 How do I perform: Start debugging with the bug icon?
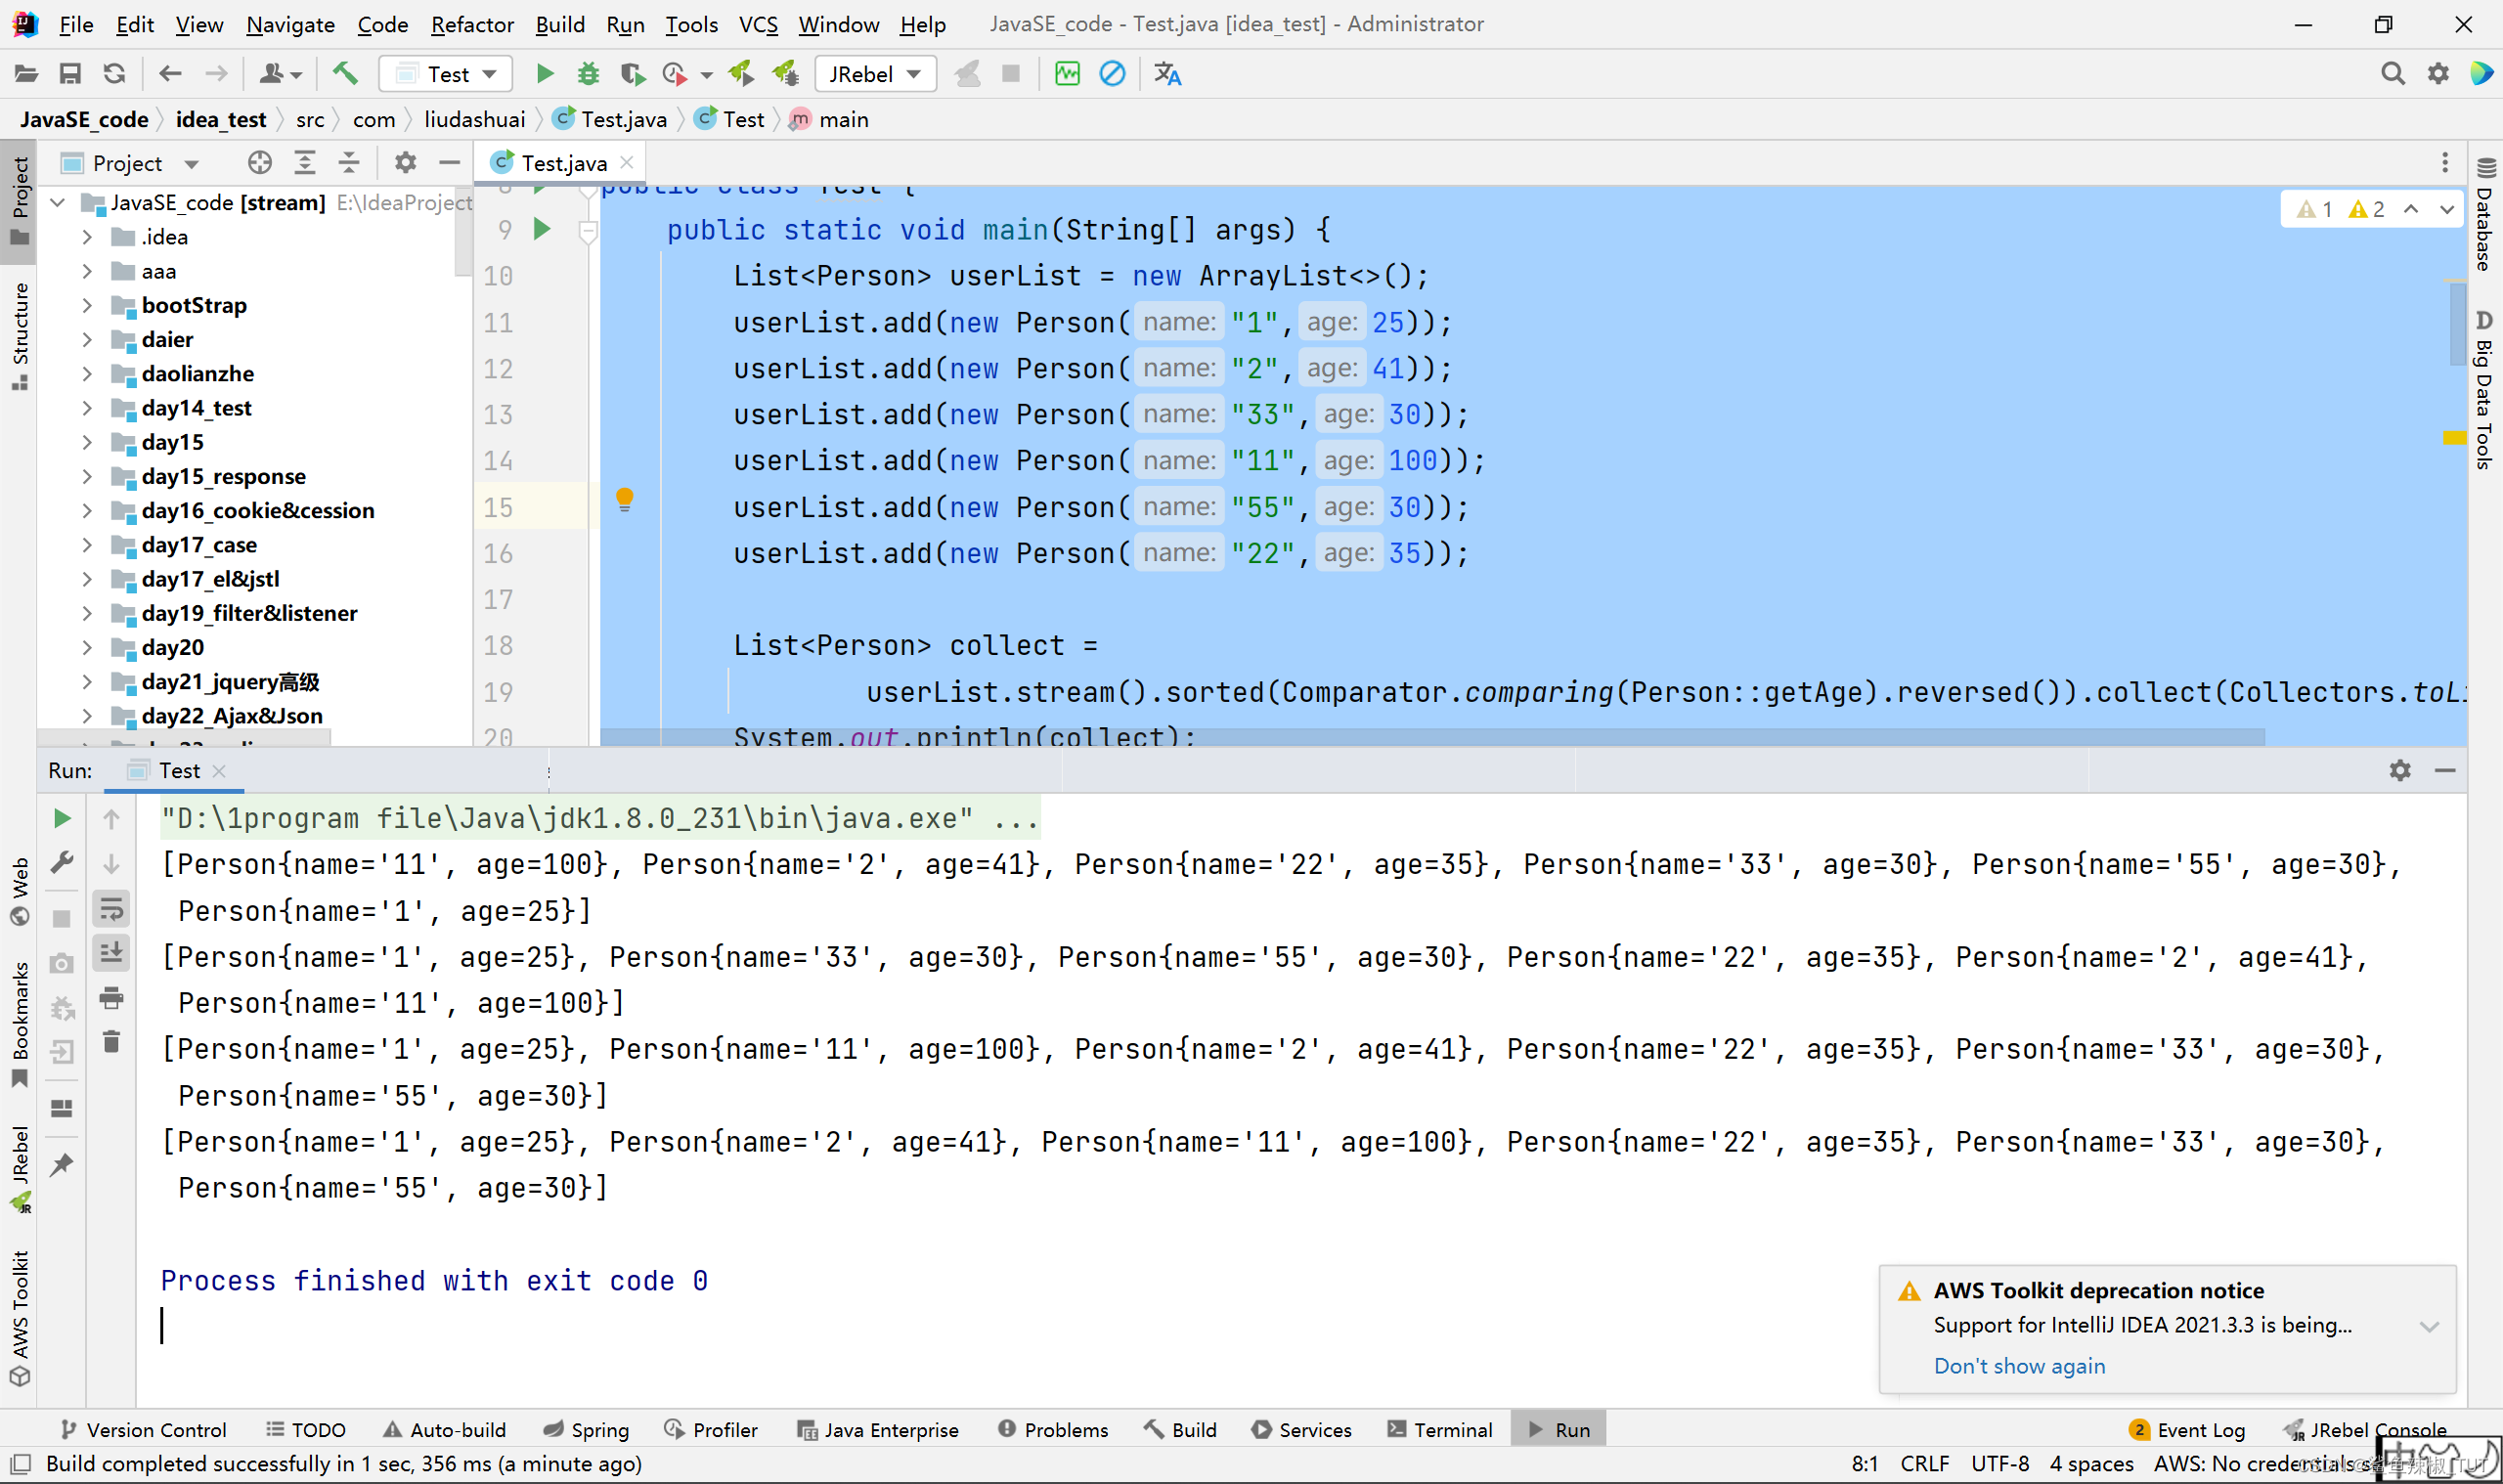588,74
